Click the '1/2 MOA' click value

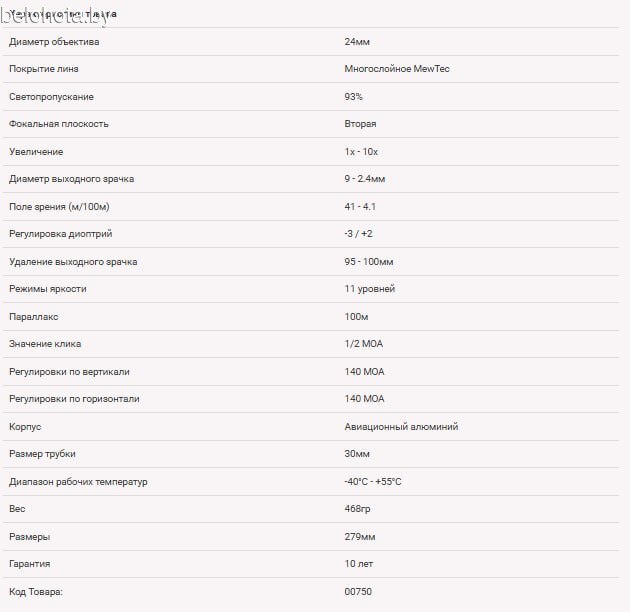point(363,344)
